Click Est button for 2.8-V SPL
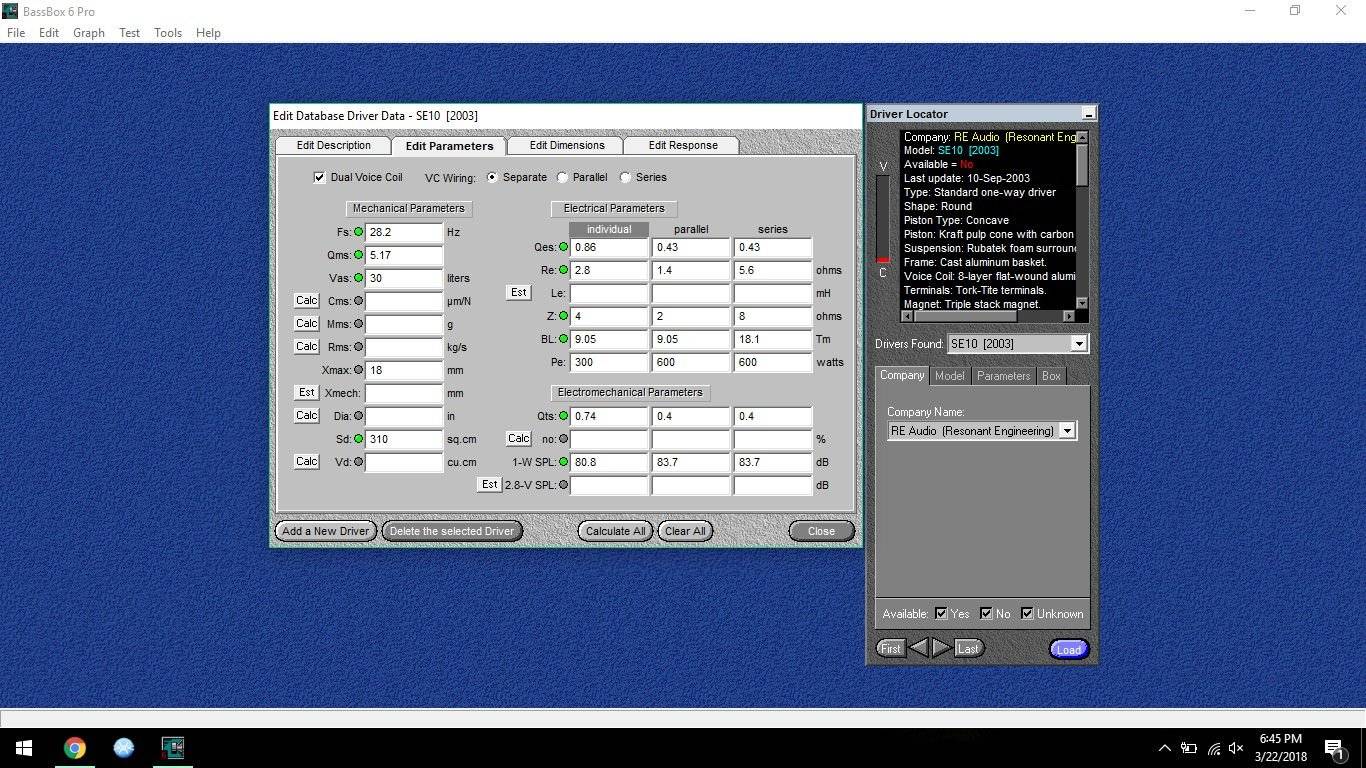 (x=489, y=485)
